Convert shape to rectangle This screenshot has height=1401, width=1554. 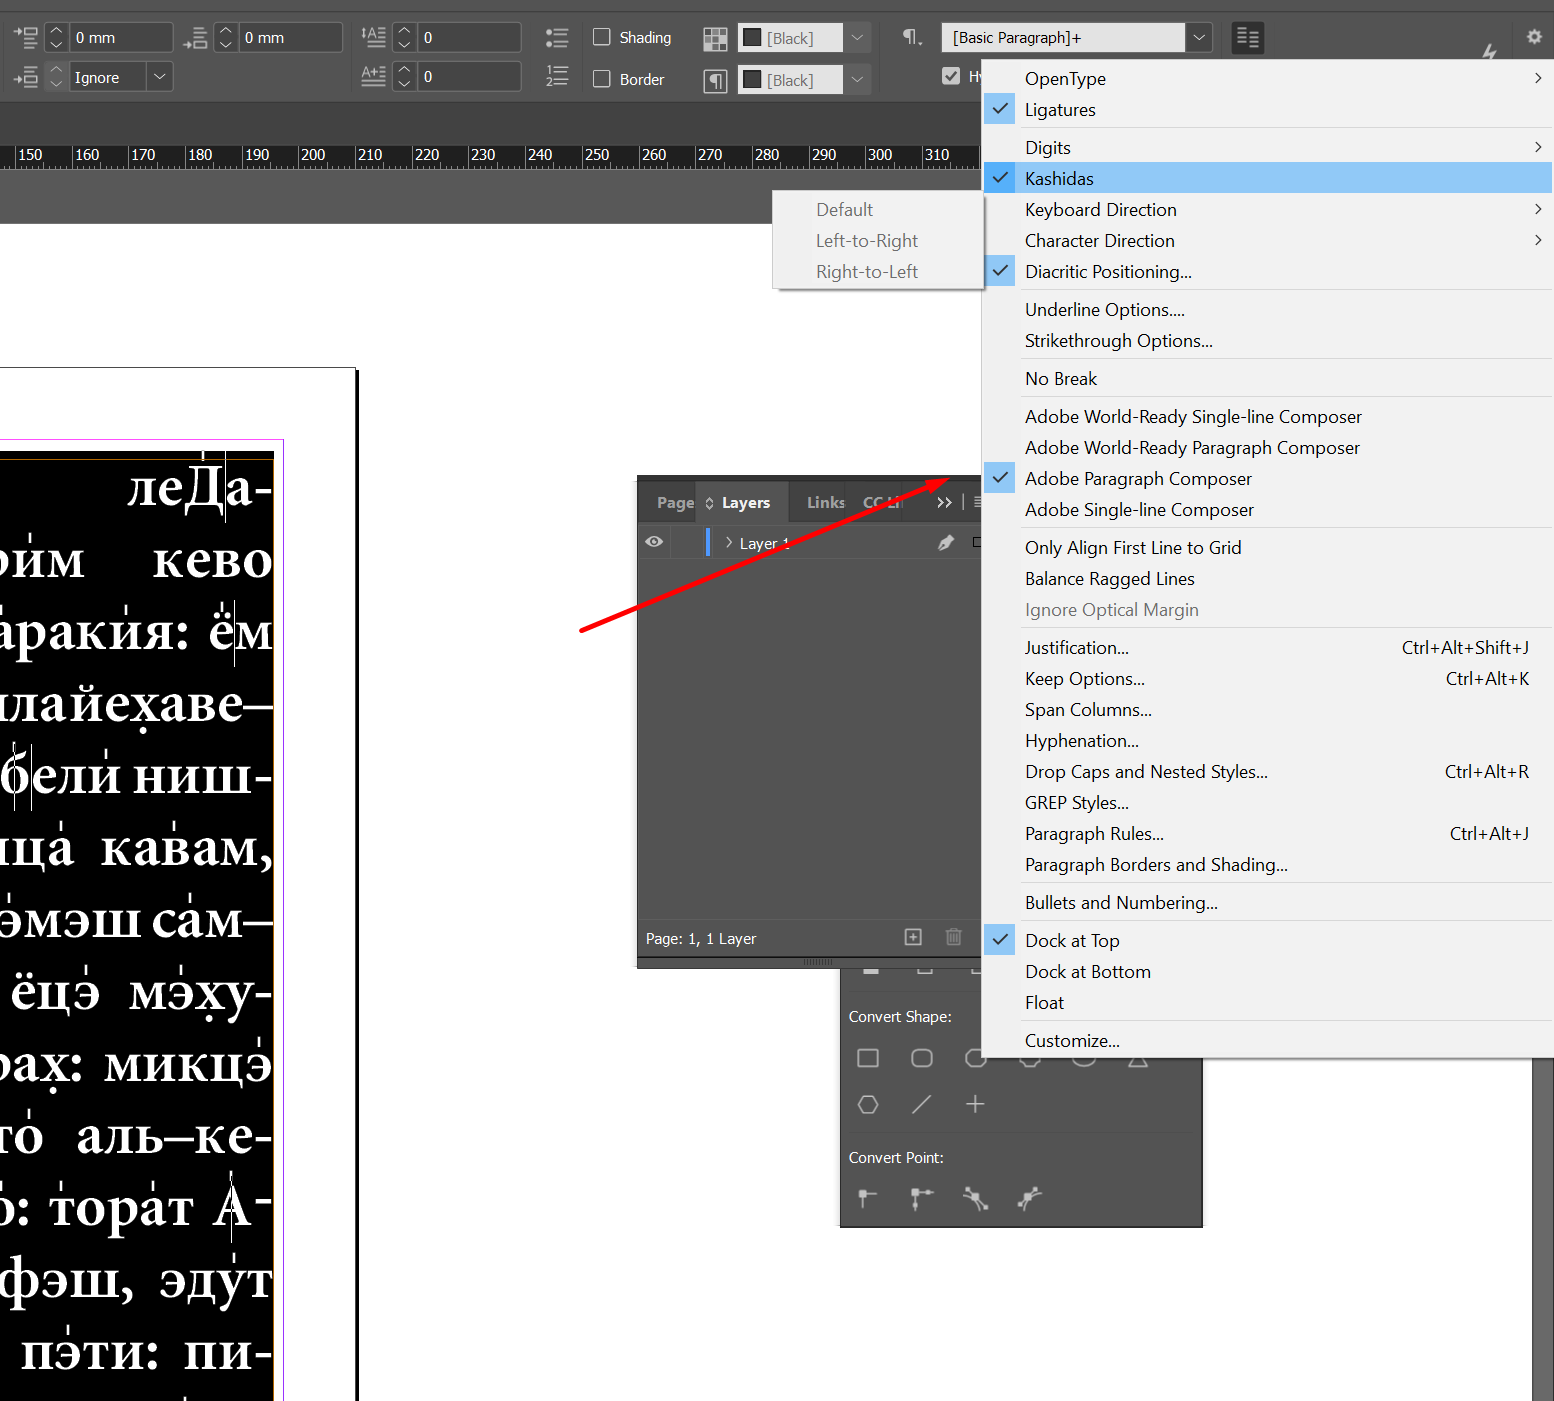pos(868,1058)
